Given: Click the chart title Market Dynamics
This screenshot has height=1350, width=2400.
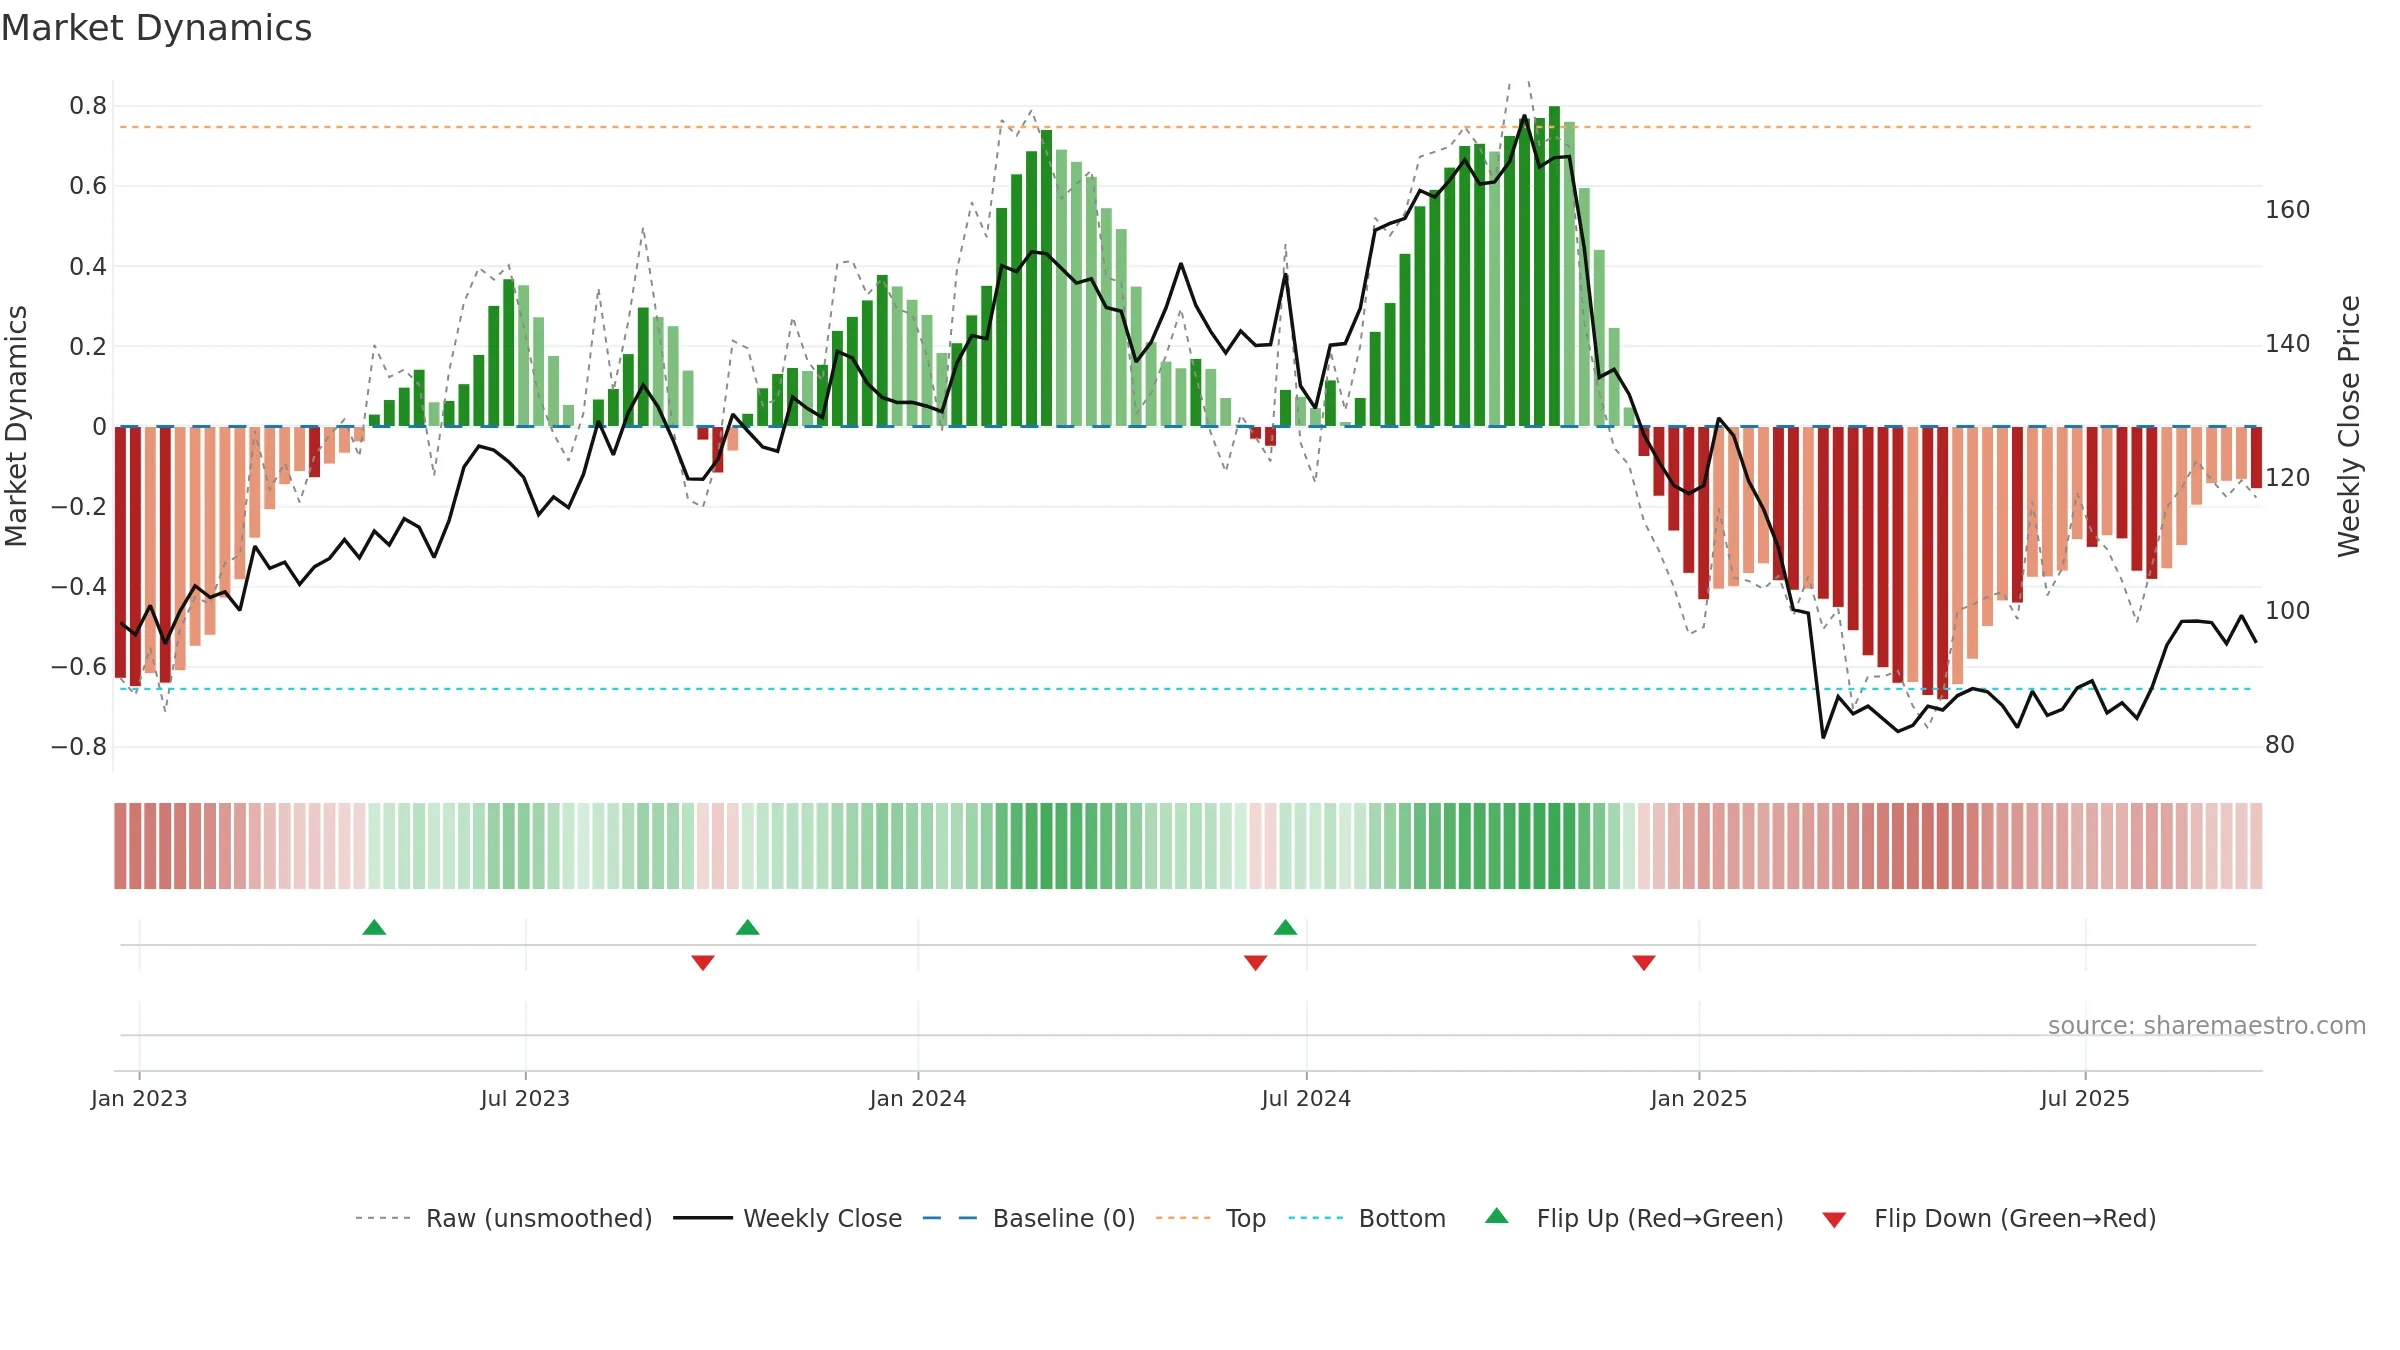Looking at the screenshot, I should 156,28.
